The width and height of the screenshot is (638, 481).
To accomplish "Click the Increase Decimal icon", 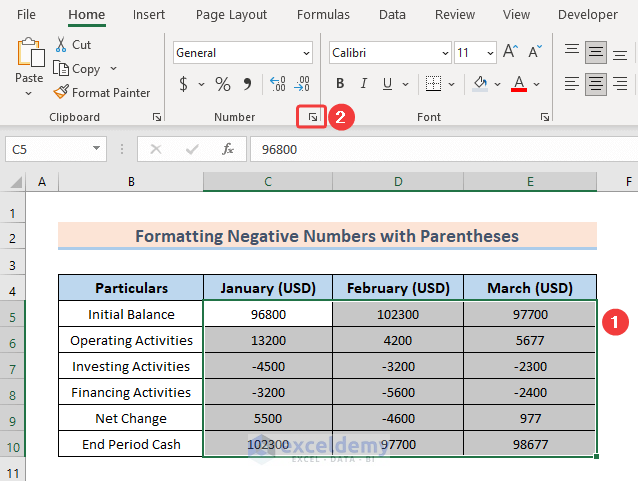I will (277, 84).
